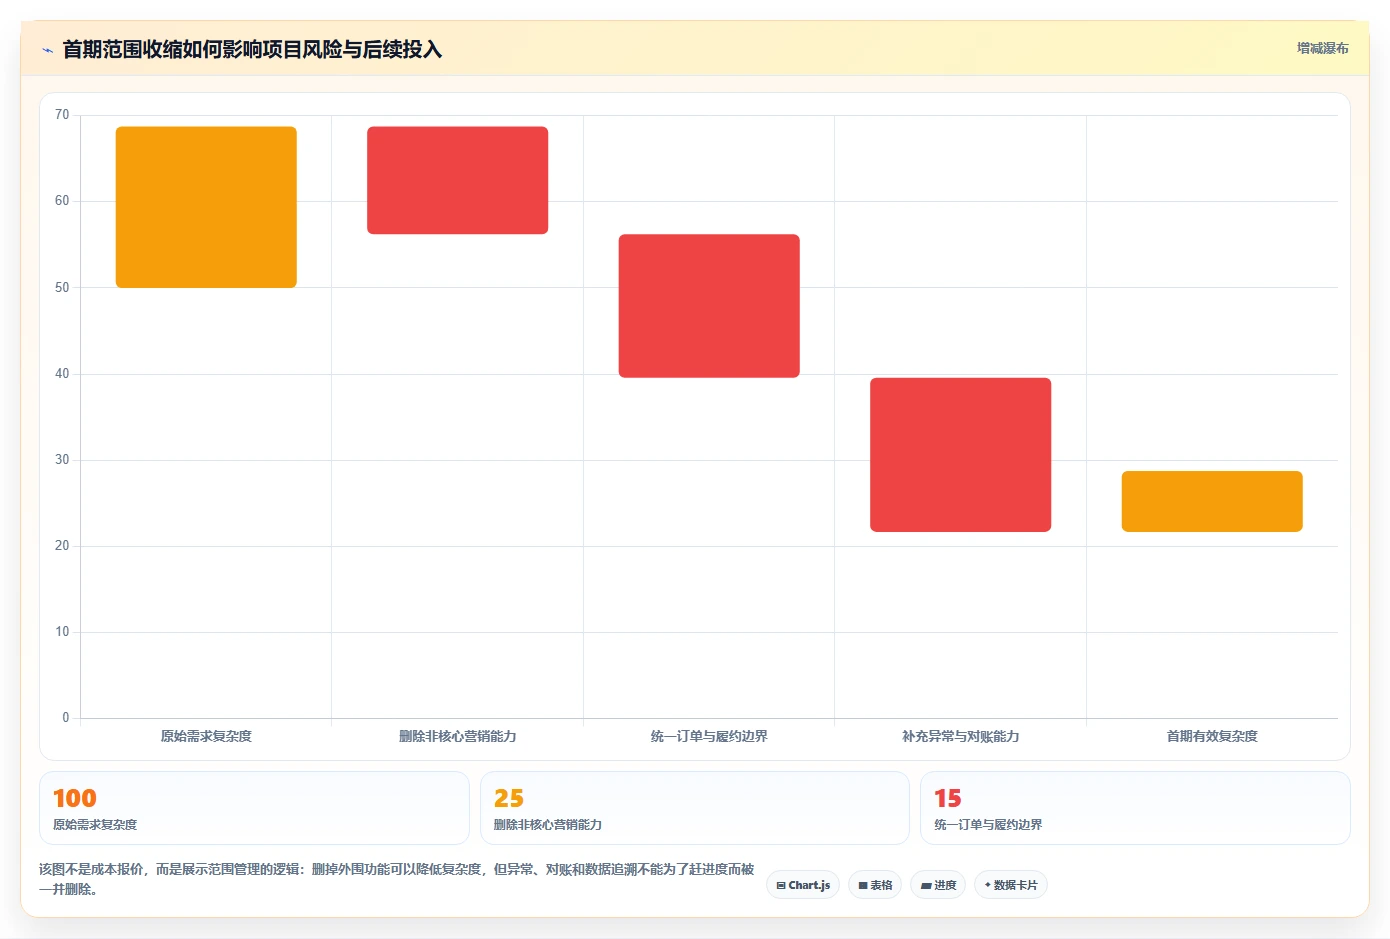Open the data card showing 25
Image resolution: width=1390 pixels, height=939 pixels.
tap(695, 808)
